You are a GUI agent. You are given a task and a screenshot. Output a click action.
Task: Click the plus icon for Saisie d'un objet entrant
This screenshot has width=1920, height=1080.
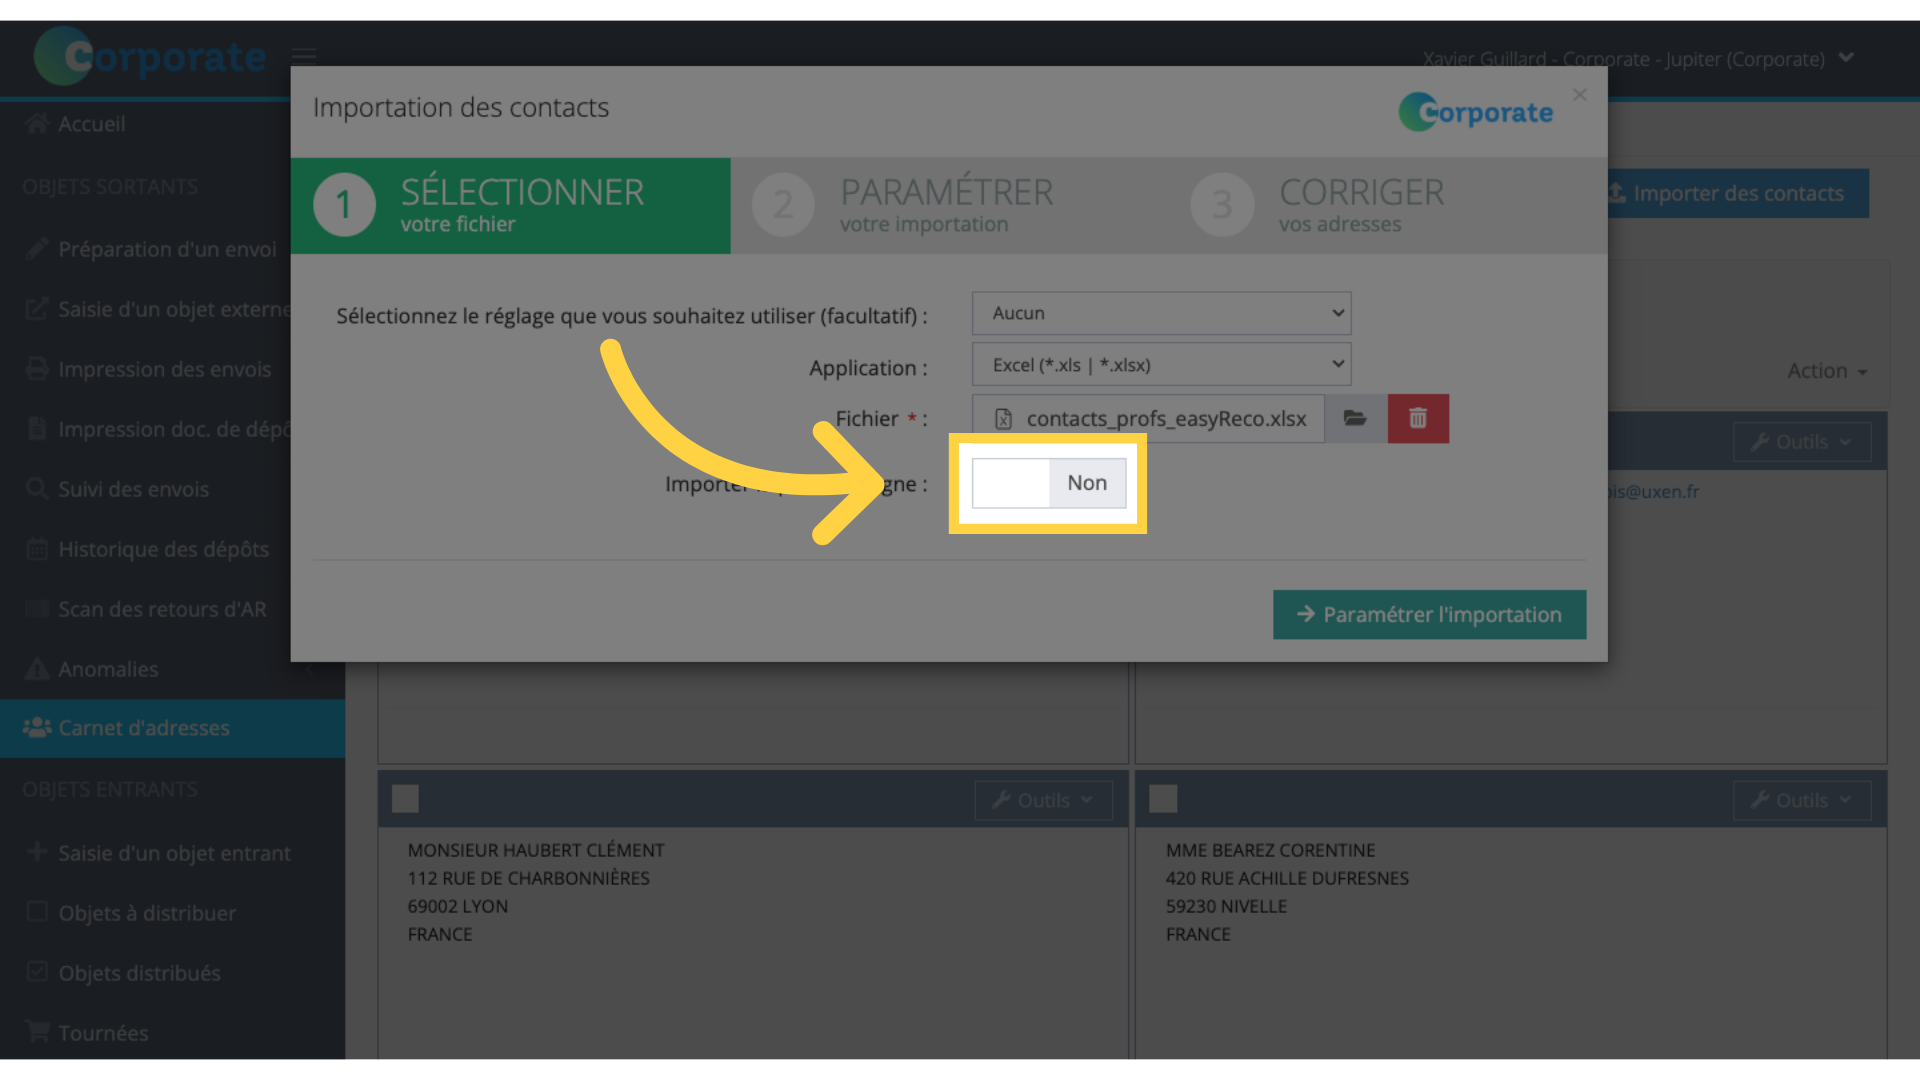pos(37,851)
